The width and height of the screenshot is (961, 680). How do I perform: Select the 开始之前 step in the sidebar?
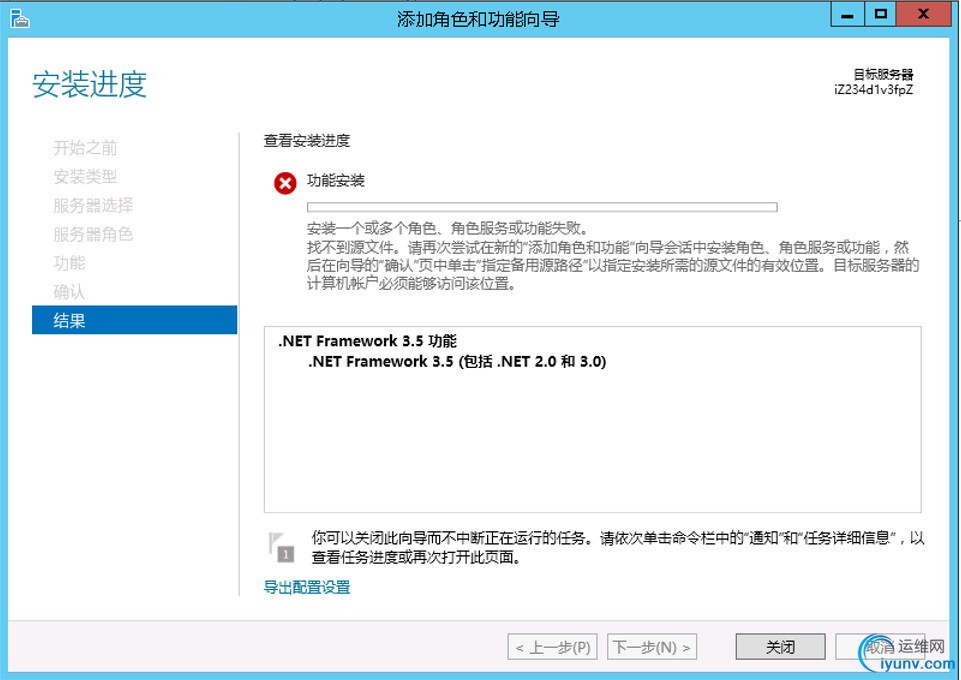tap(85, 148)
